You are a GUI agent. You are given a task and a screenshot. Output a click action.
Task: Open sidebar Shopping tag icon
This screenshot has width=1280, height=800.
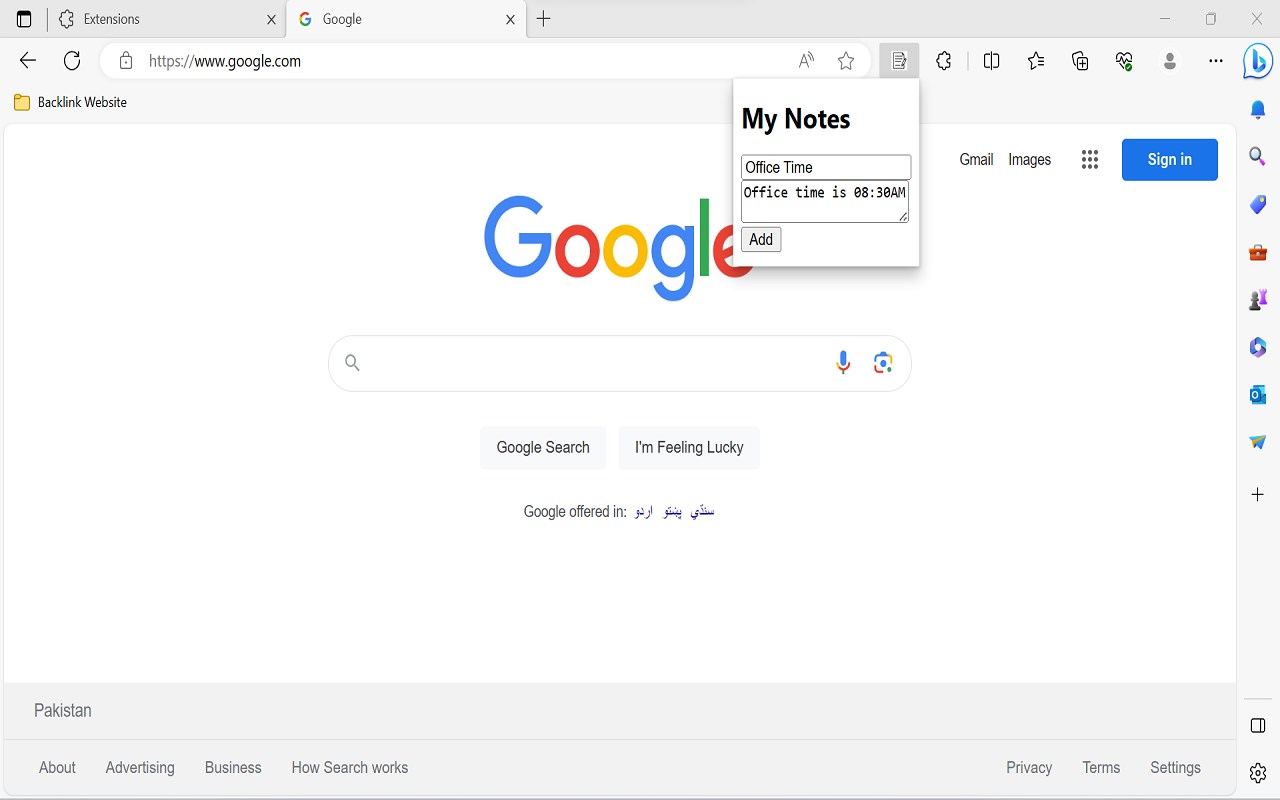coord(1258,204)
